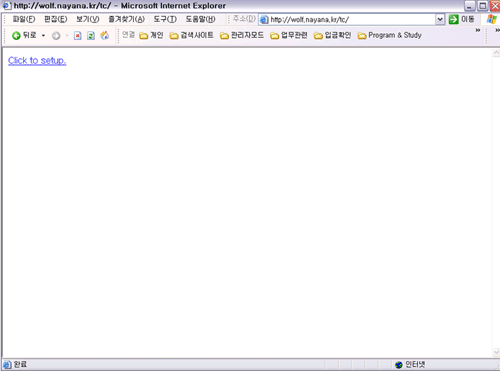Open the Back history dropdown arrow
The image size is (500, 371).
click(43, 35)
